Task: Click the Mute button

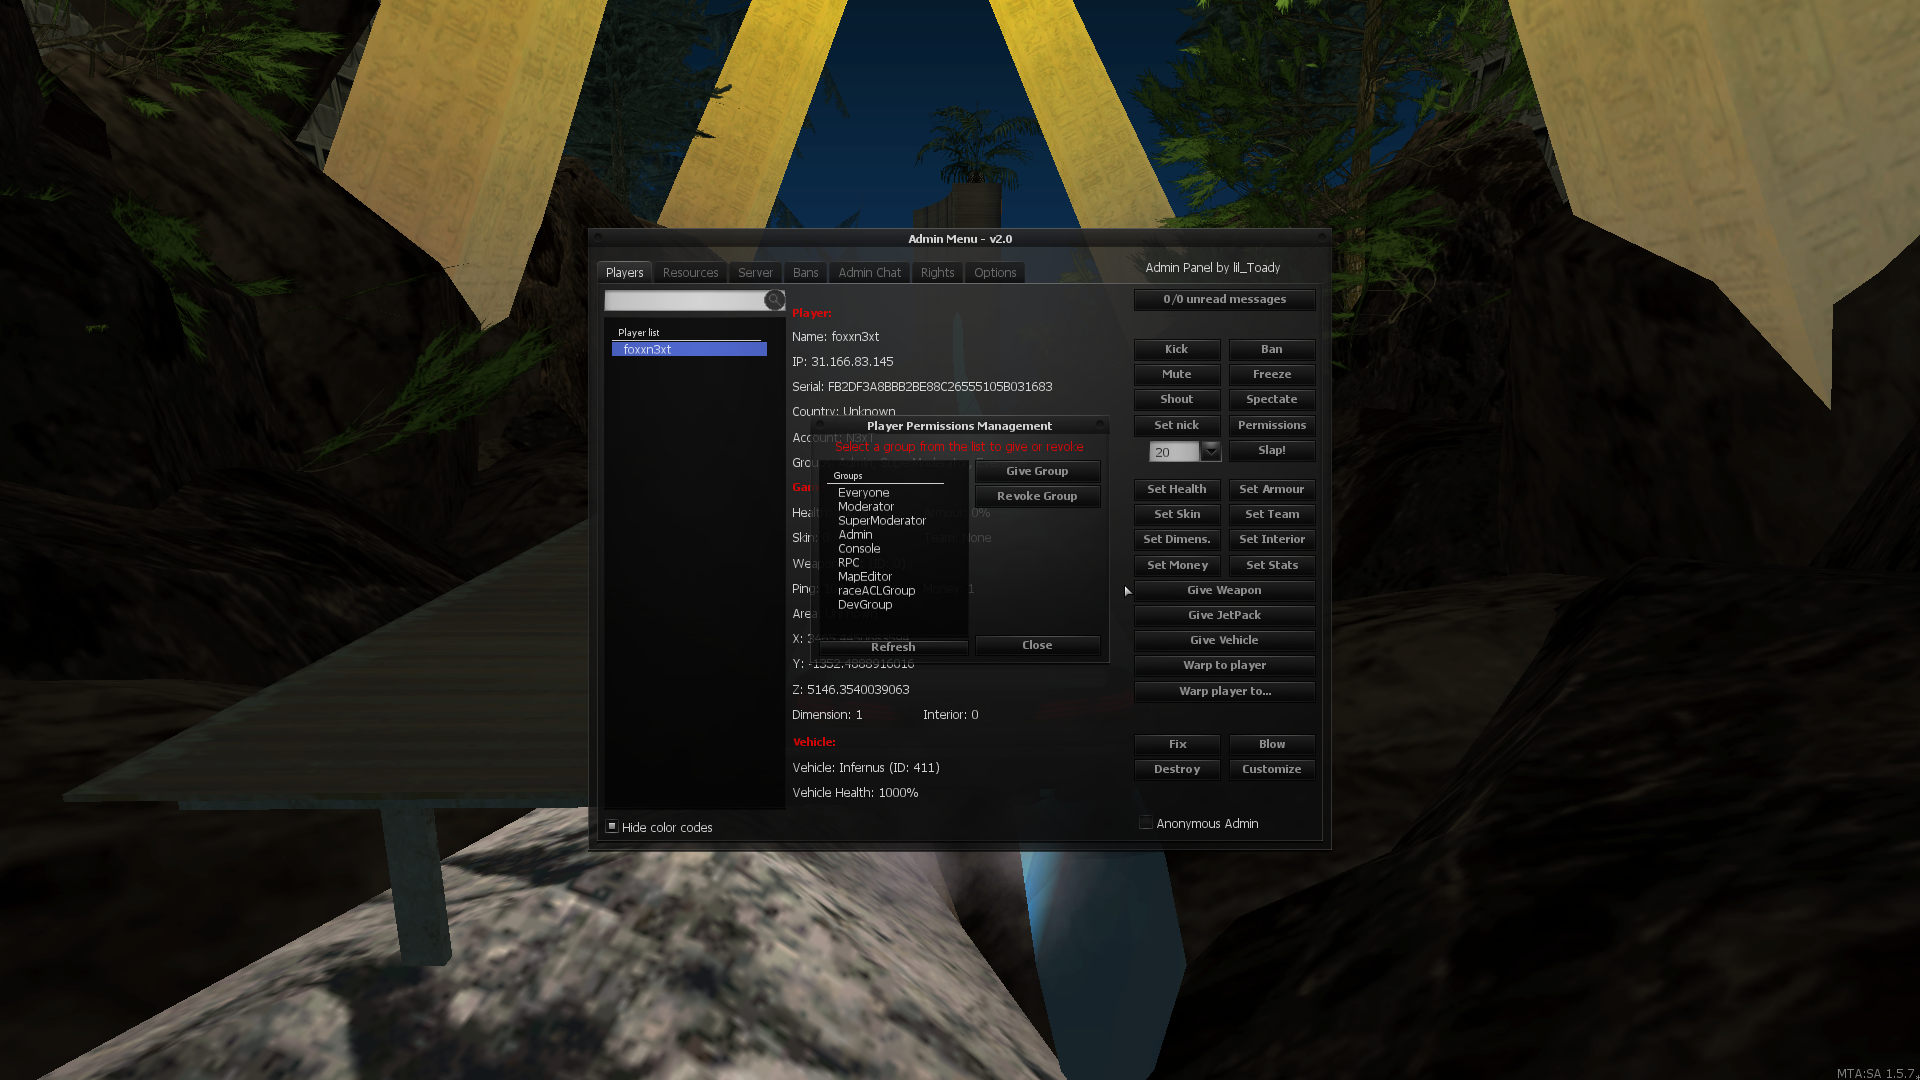Action: pyautogui.click(x=1177, y=374)
